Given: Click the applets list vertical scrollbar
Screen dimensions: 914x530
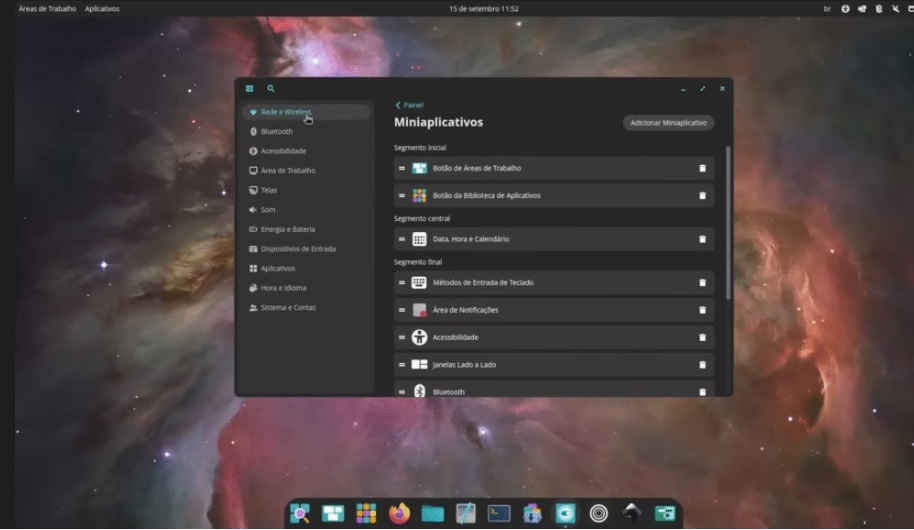Looking at the screenshot, I should 728,220.
